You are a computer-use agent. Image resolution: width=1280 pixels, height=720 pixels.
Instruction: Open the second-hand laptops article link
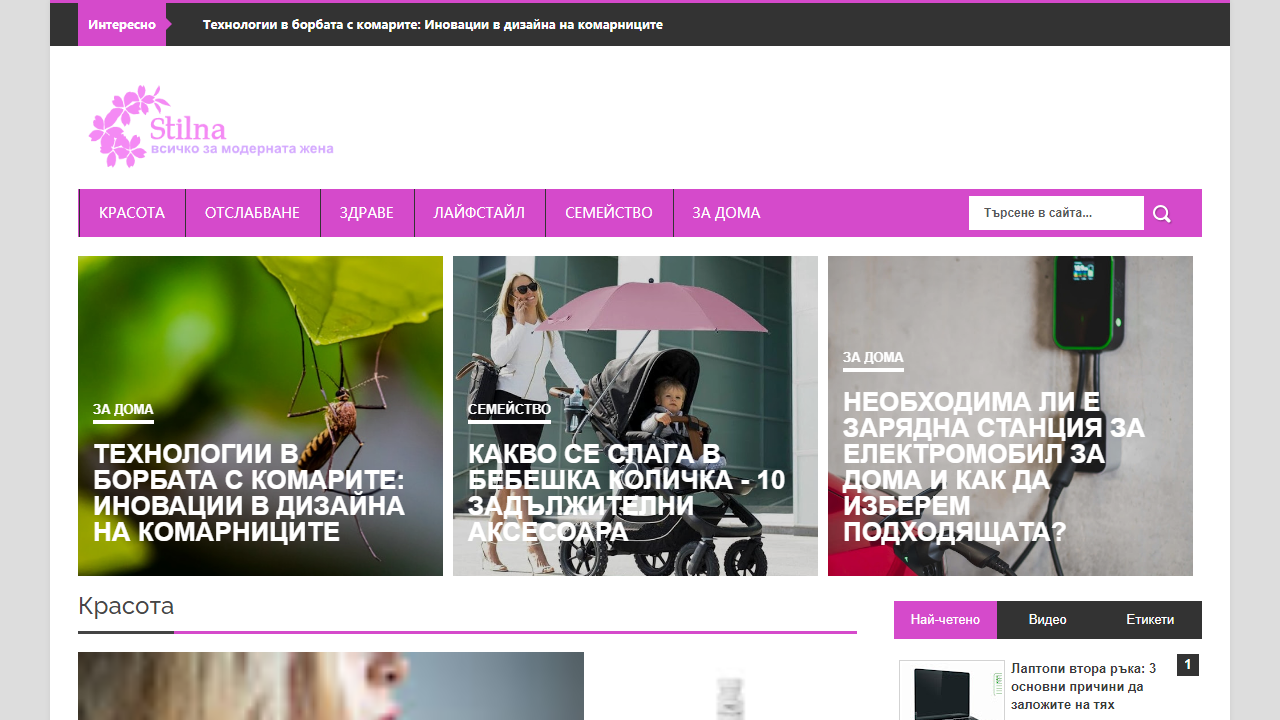(x=1084, y=686)
